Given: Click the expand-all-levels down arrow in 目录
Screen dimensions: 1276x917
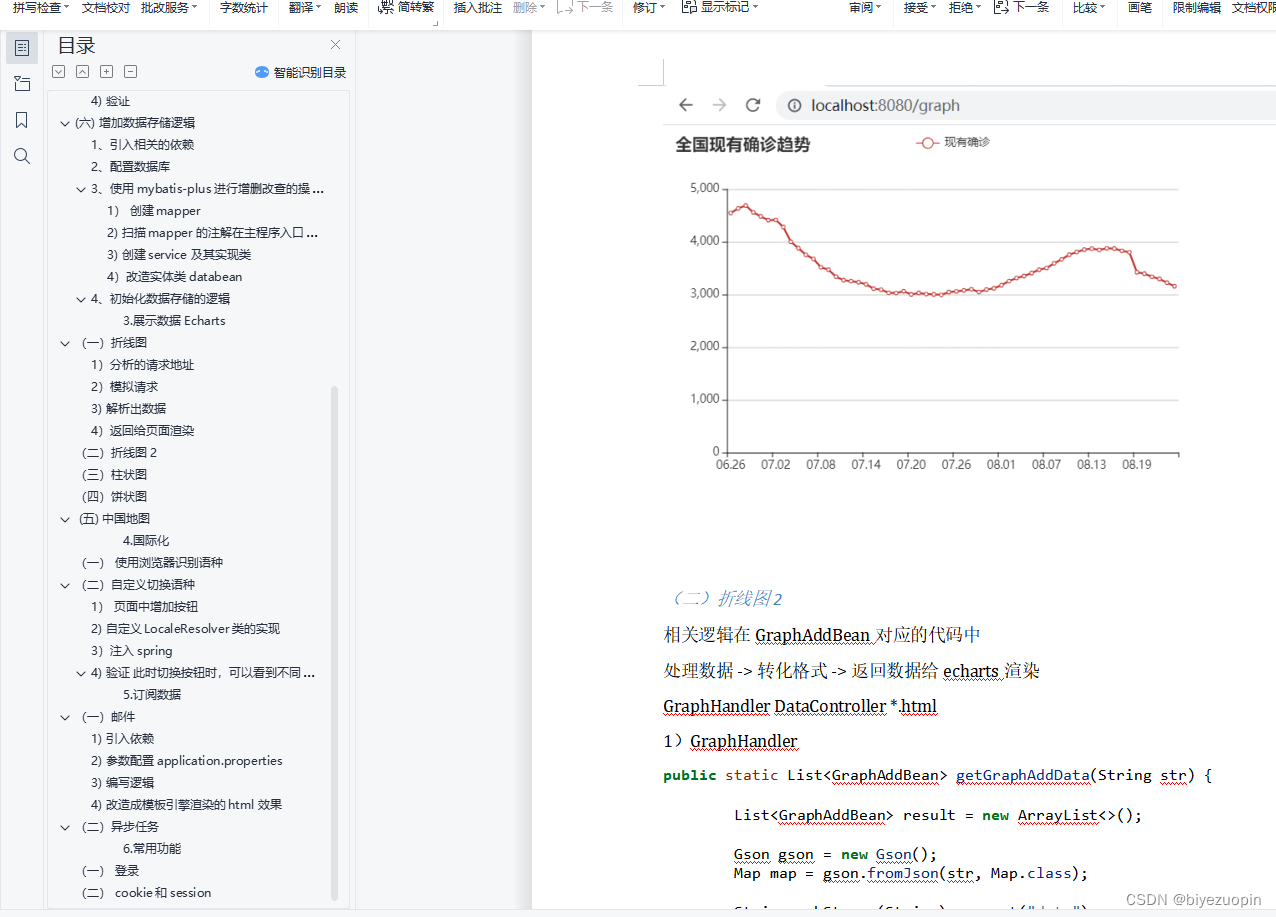Looking at the screenshot, I should [58, 72].
